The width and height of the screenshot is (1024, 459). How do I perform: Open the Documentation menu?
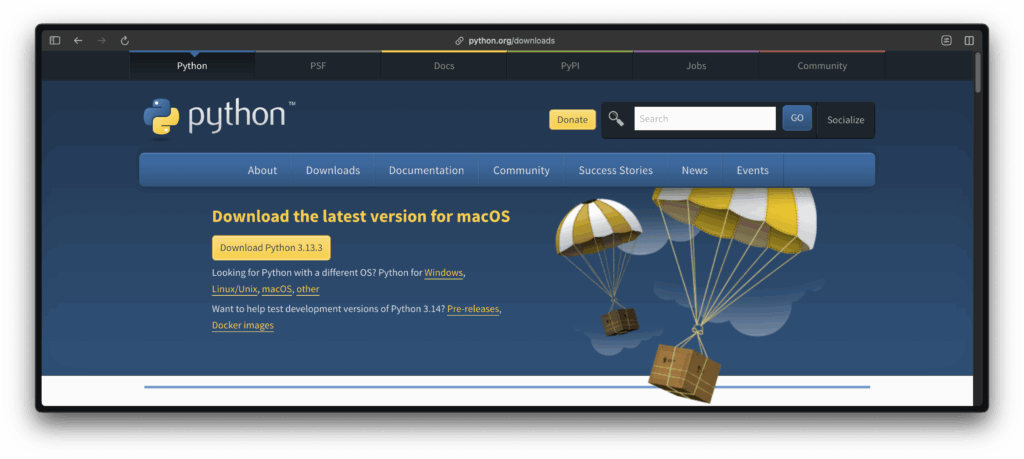pos(426,170)
